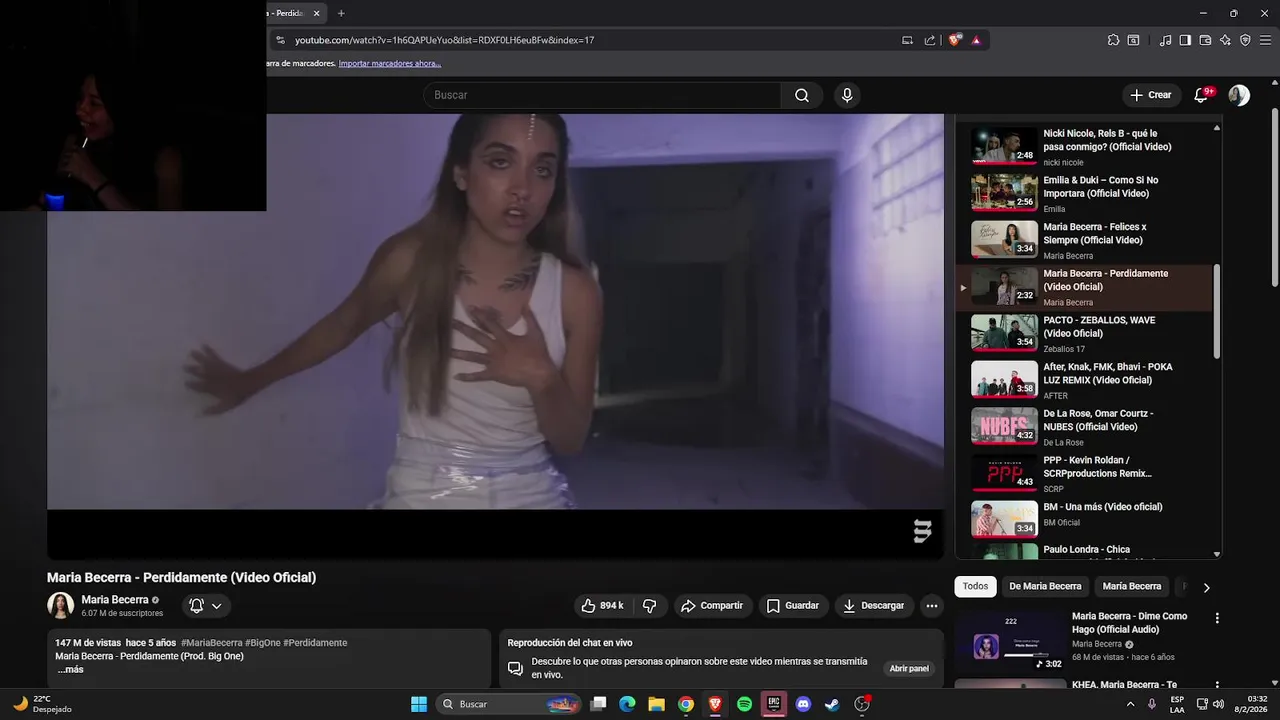This screenshot has height=720, width=1280.
Task: Open the browser extensions puzzle icon
Action: point(1113,40)
